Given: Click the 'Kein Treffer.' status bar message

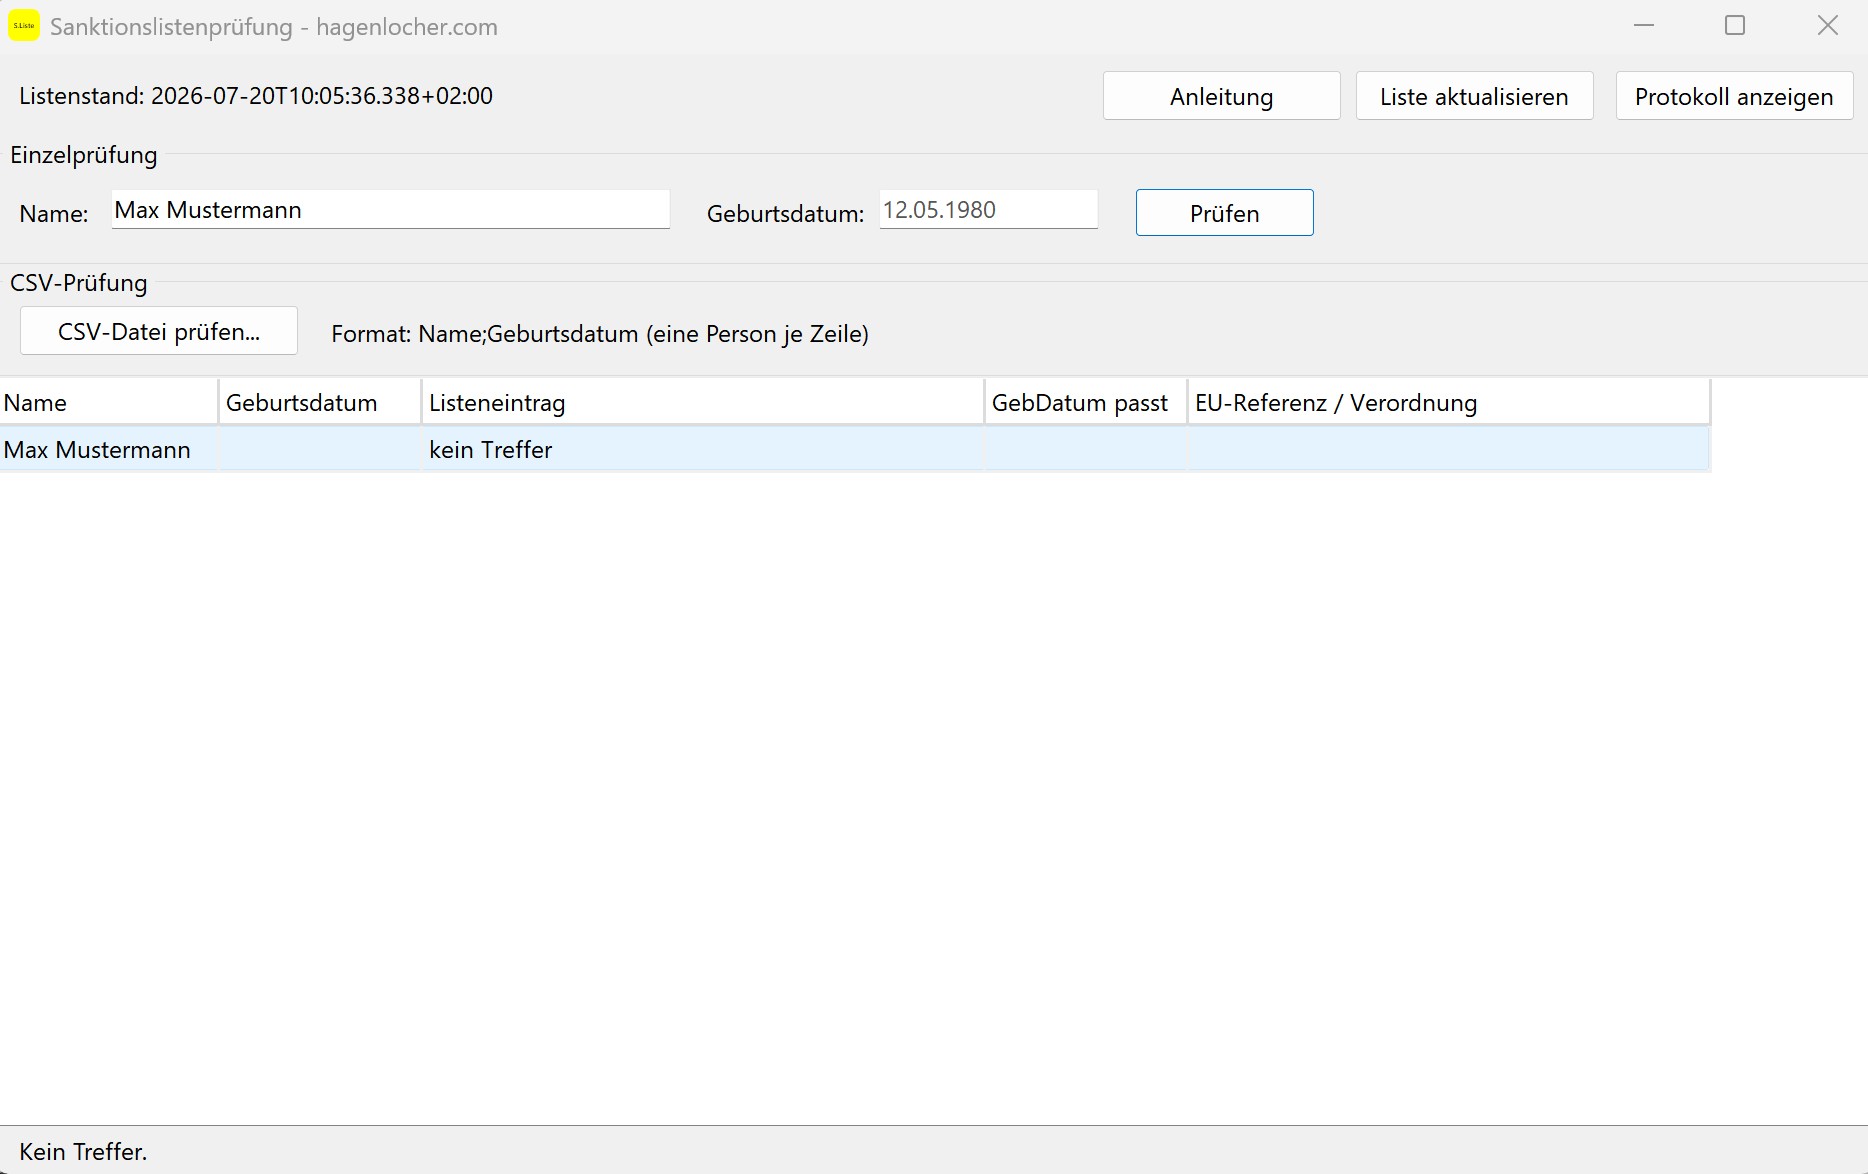Looking at the screenshot, I should (x=83, y=1152).
